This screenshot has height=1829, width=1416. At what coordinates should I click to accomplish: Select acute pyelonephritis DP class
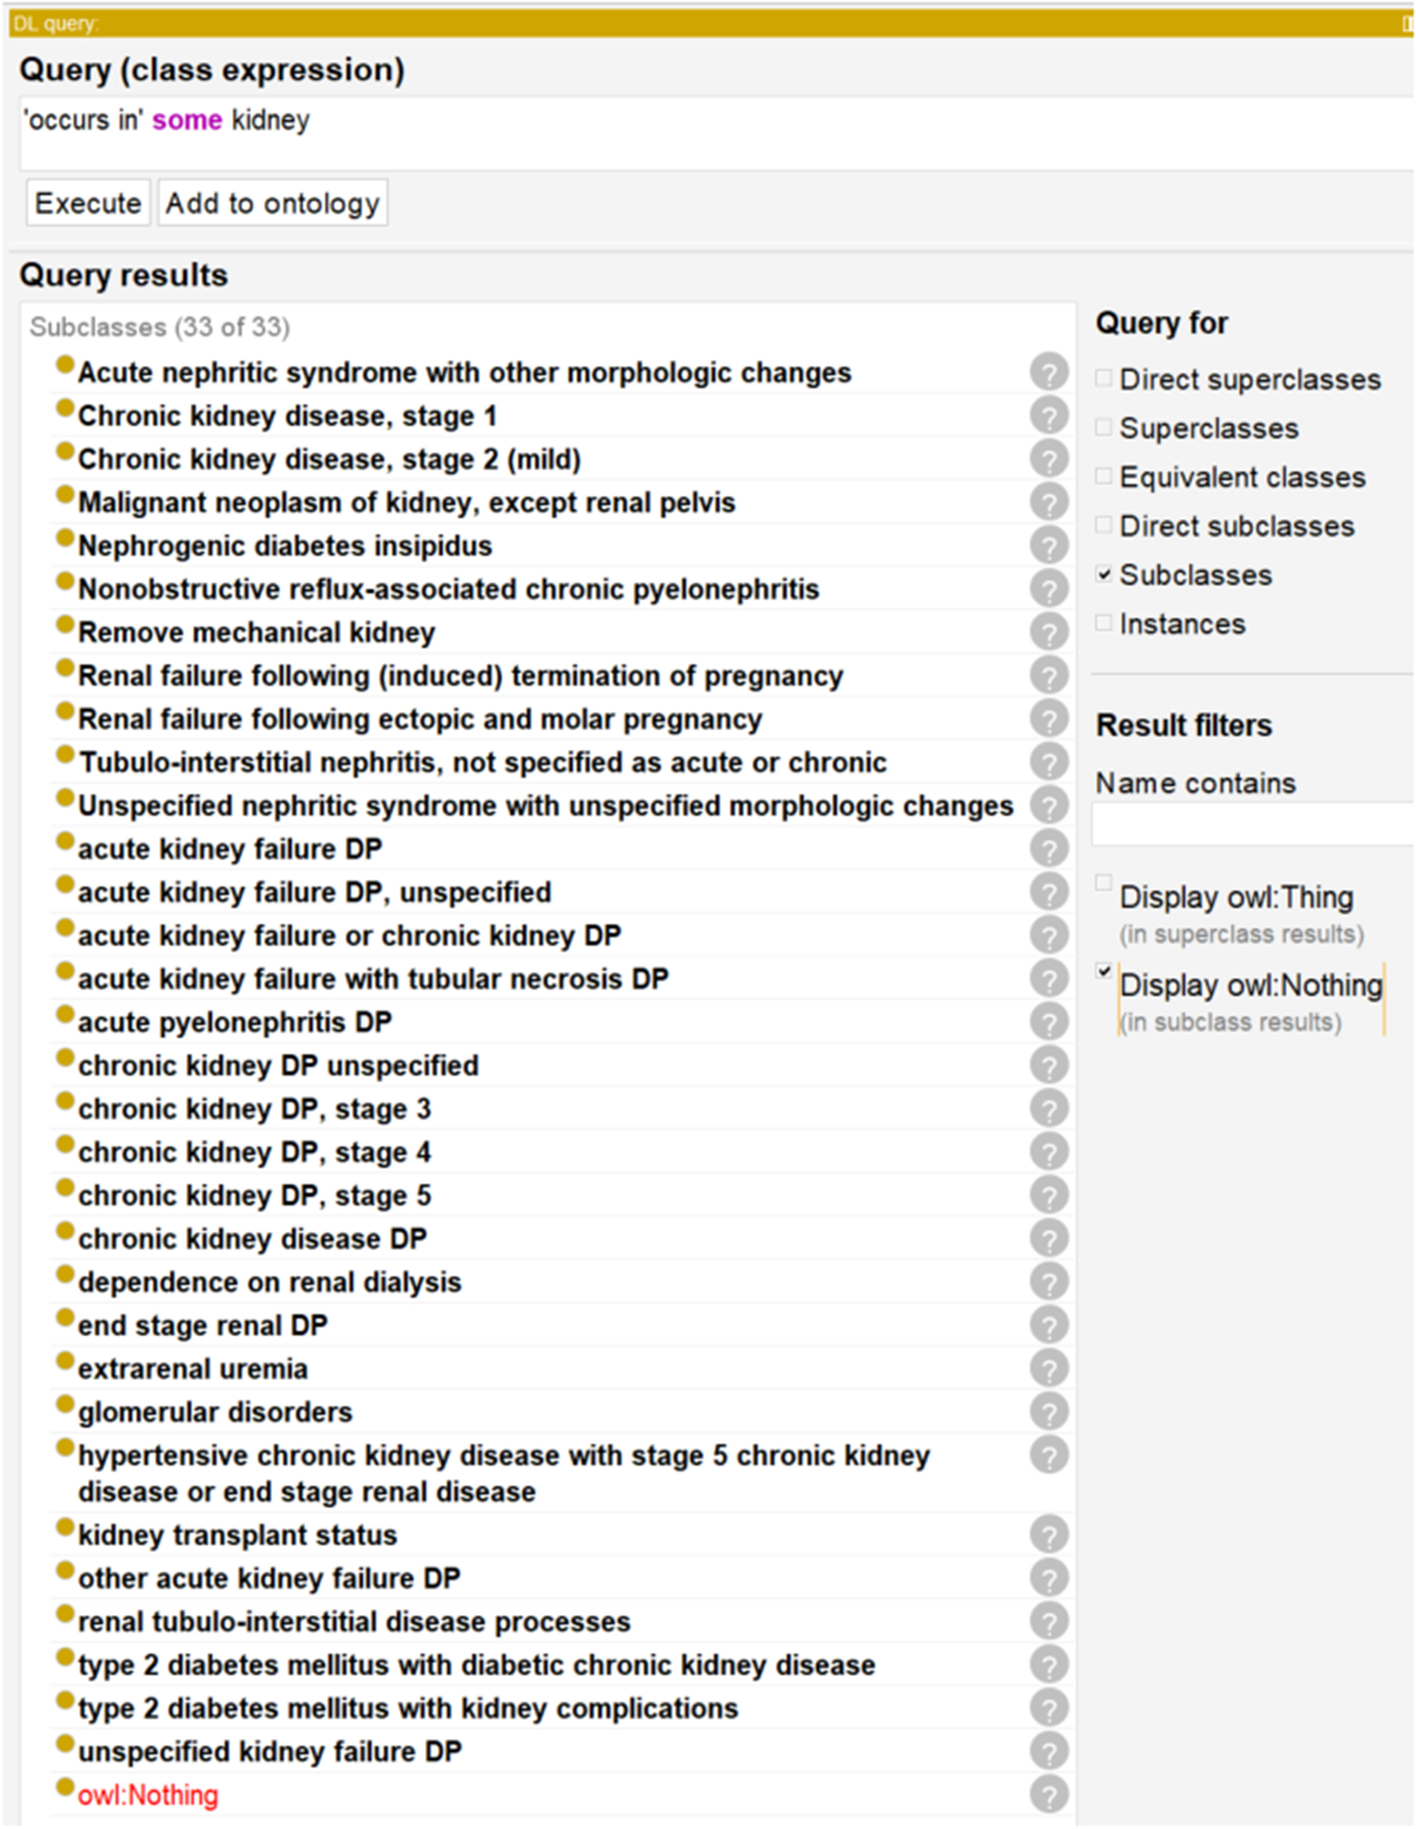pyautogui.click(x=235, y=1022)
